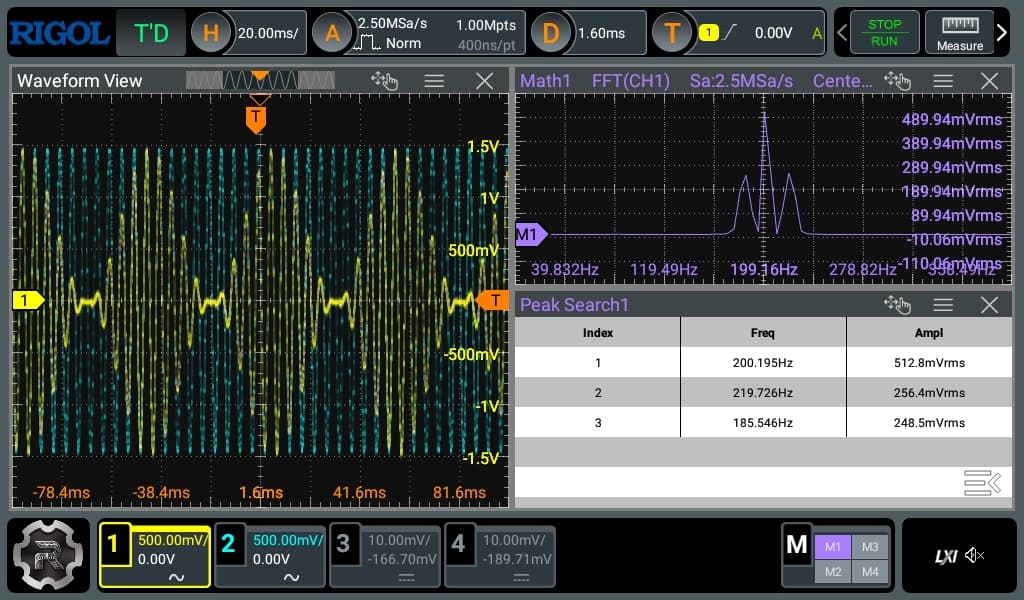Click the Math1 FFT window move icon
This screenshot has width=1024, height=600.
(897, 81)
